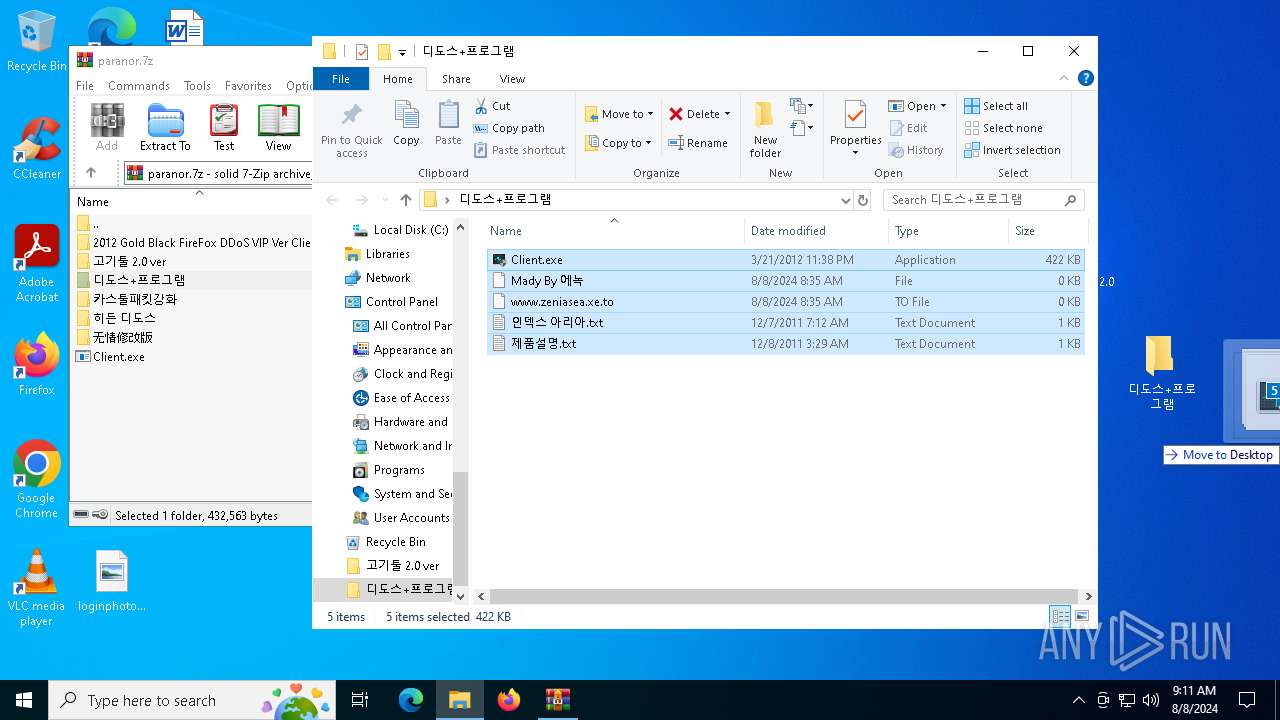This screenshot has height=720, width=1280.
Task: Create a New folder from ribbon
Action: coord(765,130)
